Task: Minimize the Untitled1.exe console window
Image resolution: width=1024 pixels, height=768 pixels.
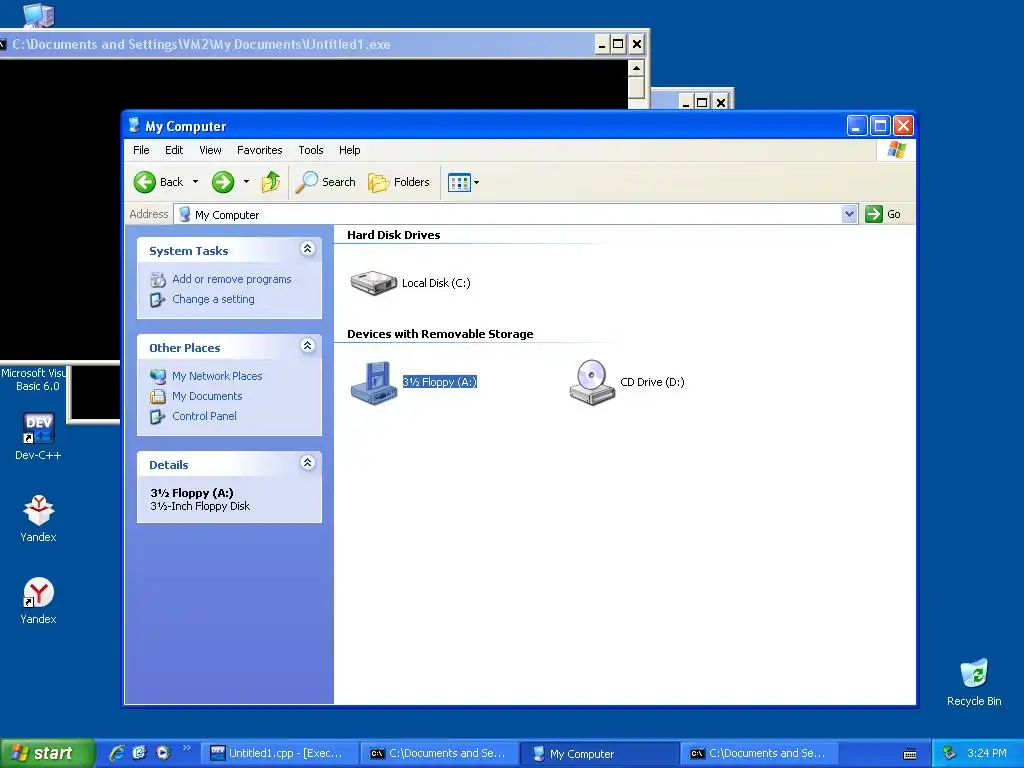Action: click(x=602, y=44)
